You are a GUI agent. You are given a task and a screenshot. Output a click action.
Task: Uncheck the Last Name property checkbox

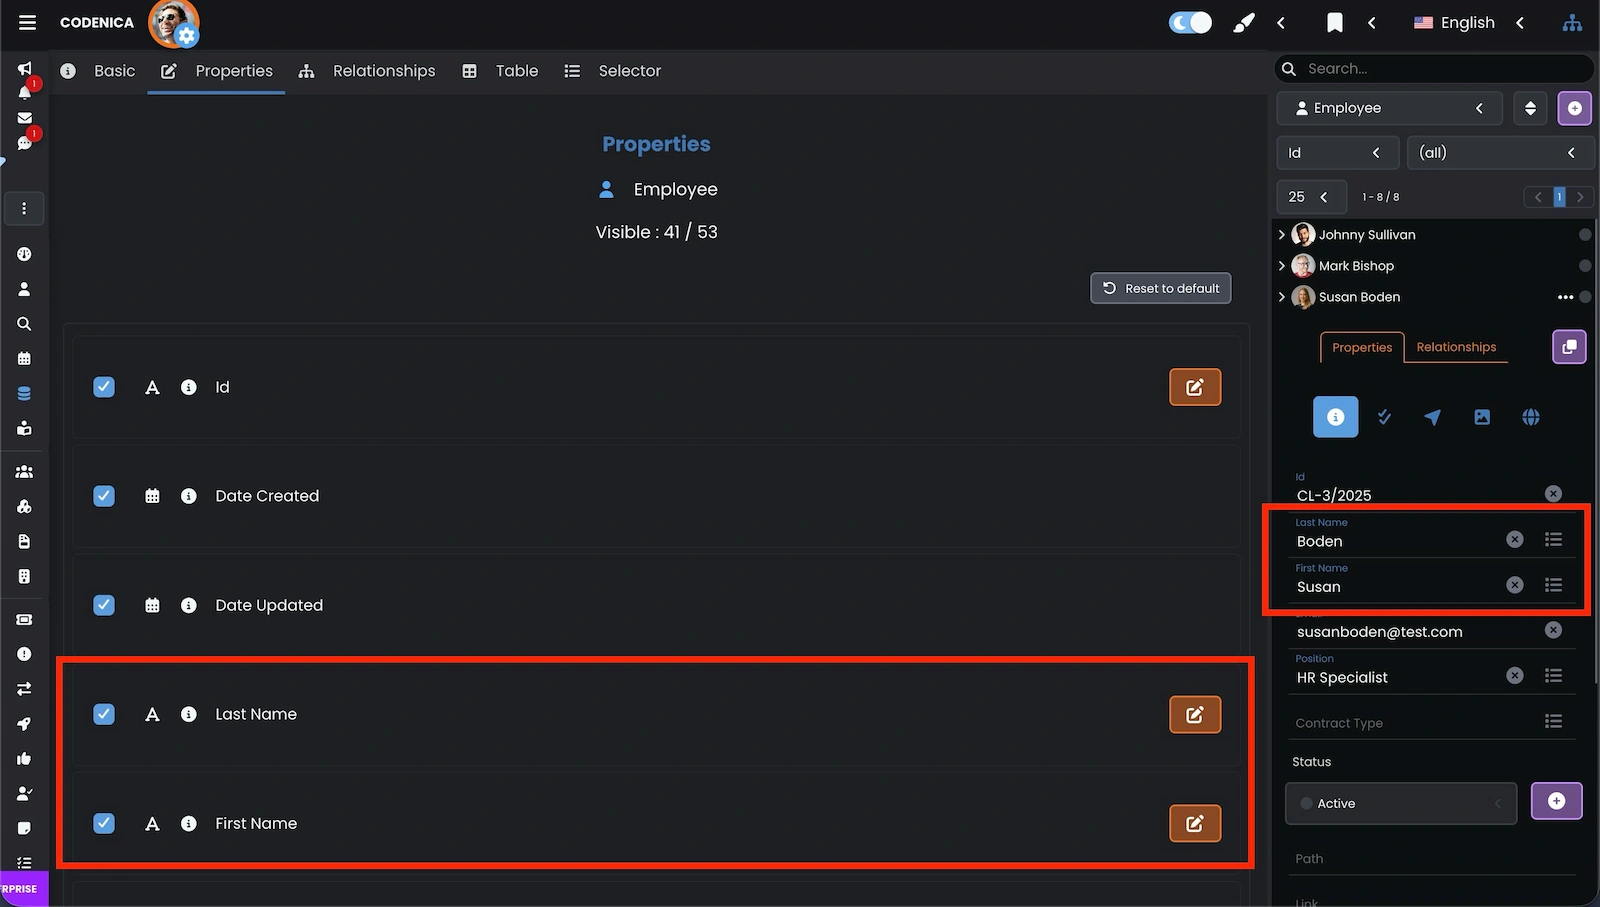pyautogui.click(x=104, y=714)
